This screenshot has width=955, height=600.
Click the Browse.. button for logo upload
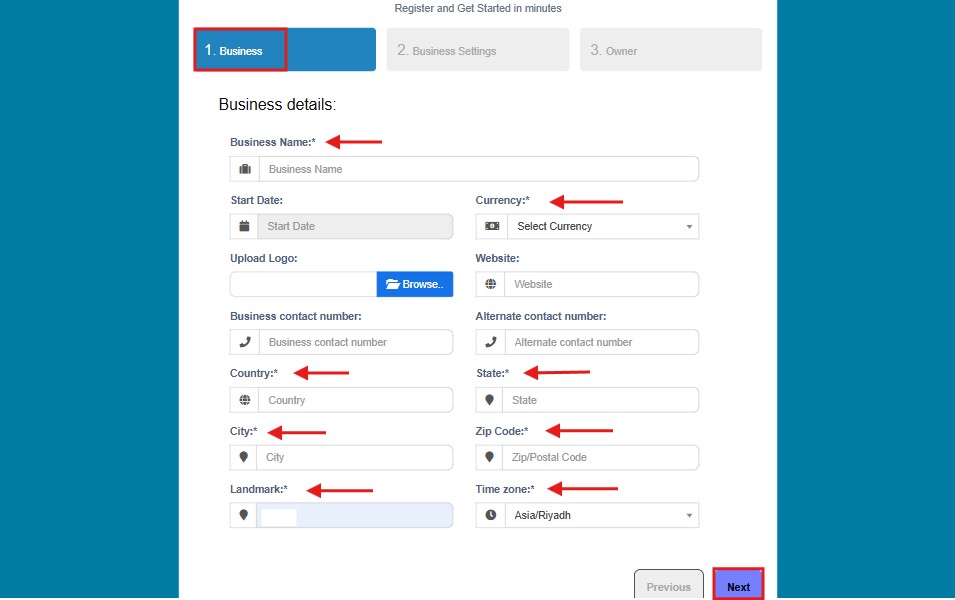[415, 284]
